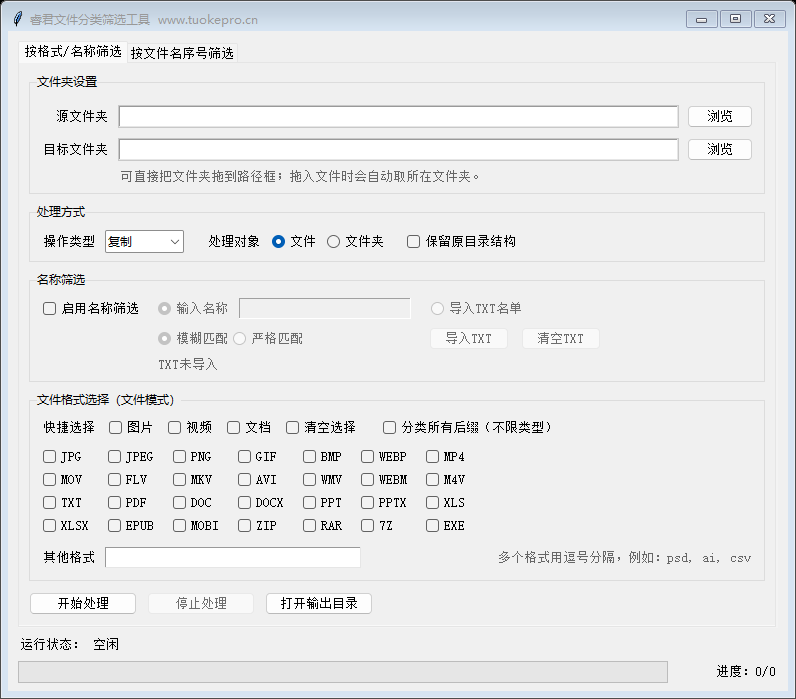
Task: Click the progress bar at bottom
Action: [343, 672]
